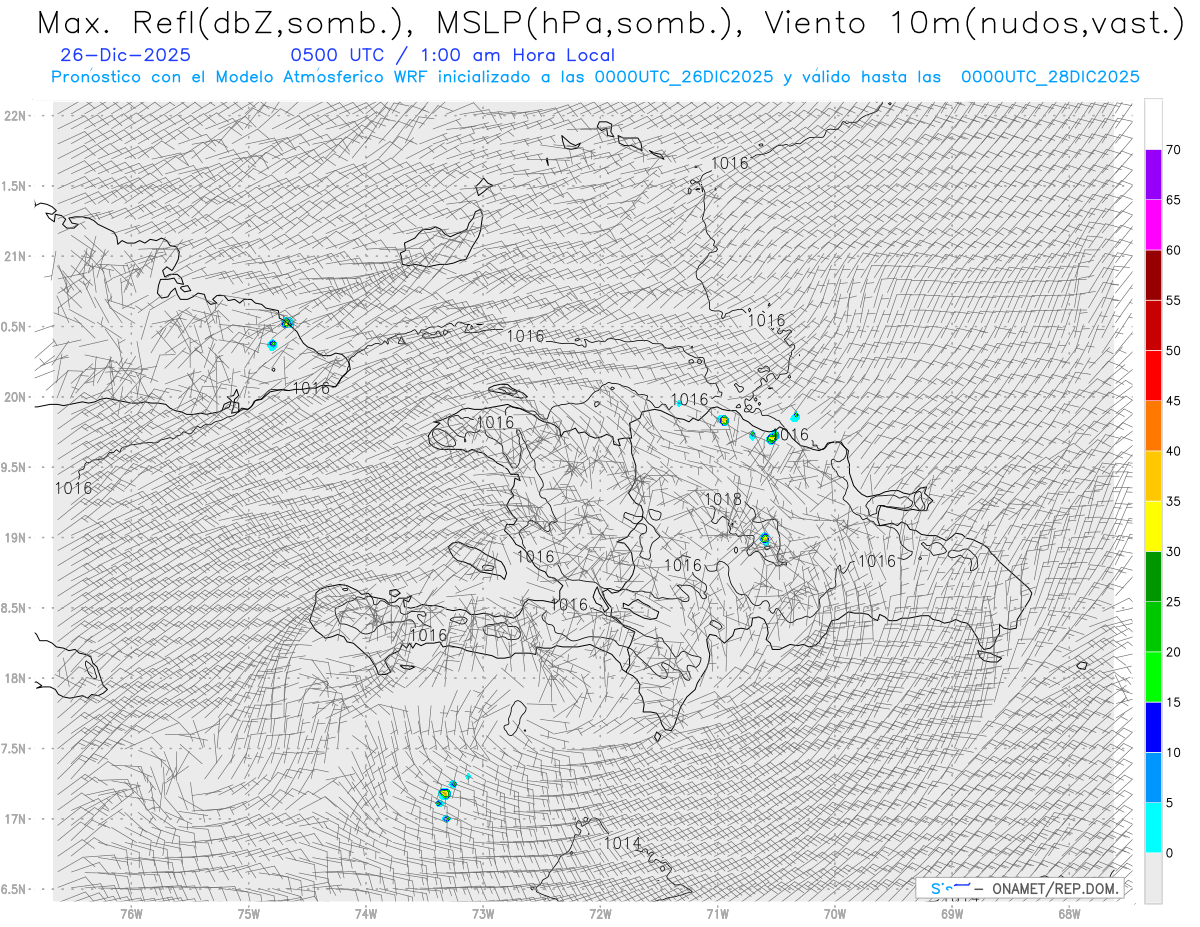The height and width of the screenshot is (927, 1200).
Task: Pick the dark green 25–30 dBZ segment
Action: (x=1153, y=577)
